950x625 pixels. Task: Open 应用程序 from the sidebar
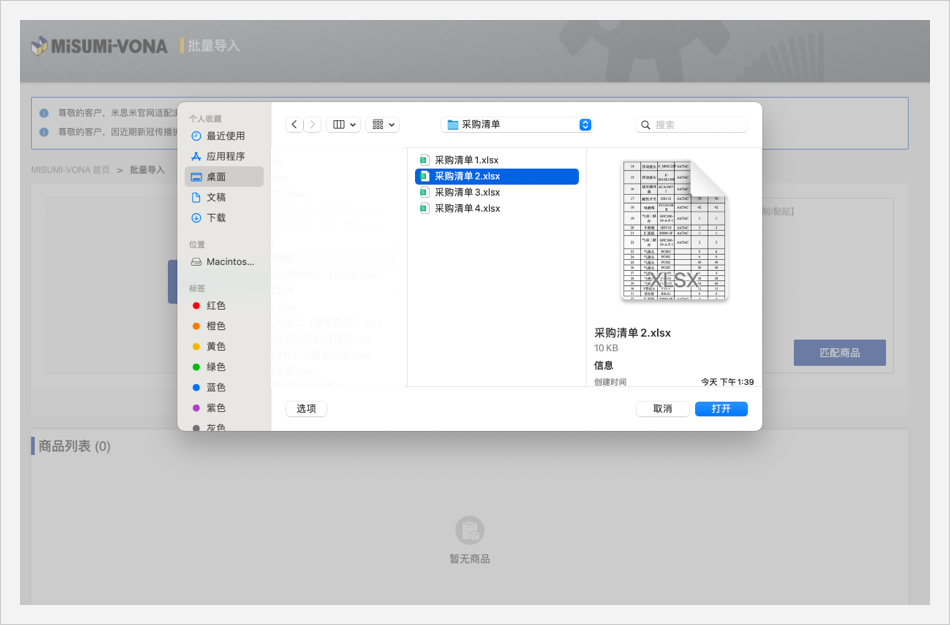pyautogui.click(x=225, y=156)
